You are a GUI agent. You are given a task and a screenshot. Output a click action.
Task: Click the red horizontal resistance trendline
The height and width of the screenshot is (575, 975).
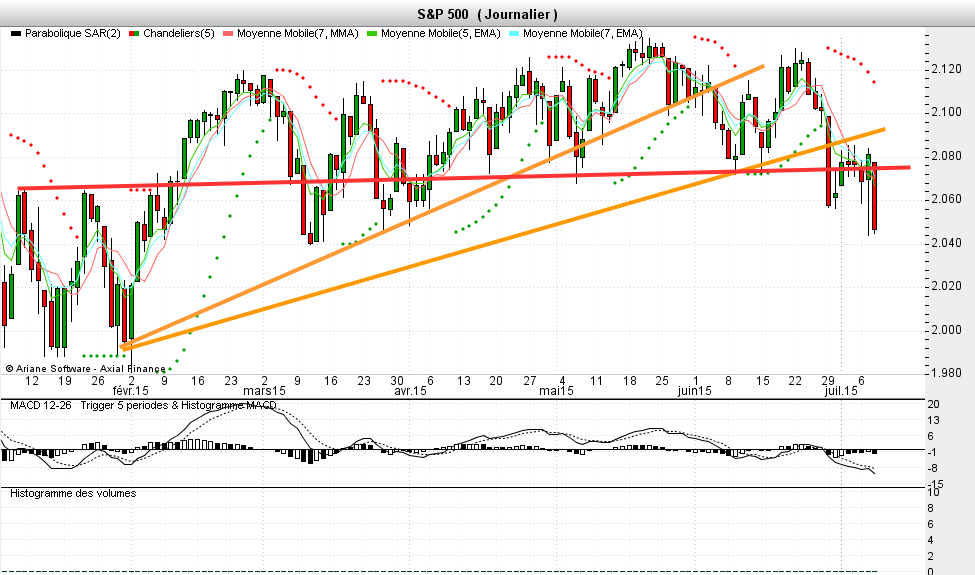point(464,178)
